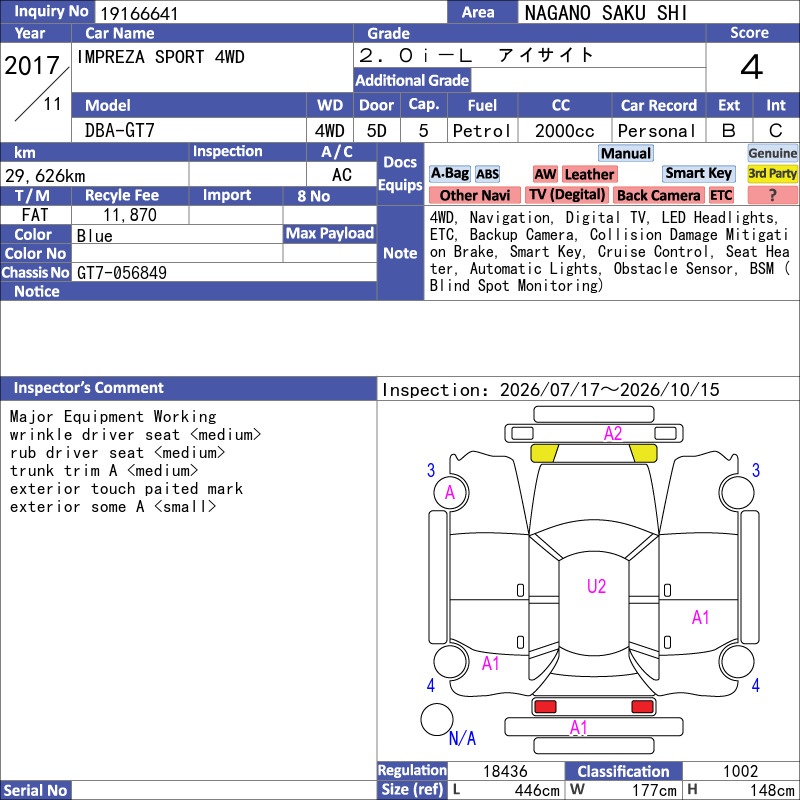Select the width value 177cm
The width and height of the screenshot is (800, 800).
point(655,790)
